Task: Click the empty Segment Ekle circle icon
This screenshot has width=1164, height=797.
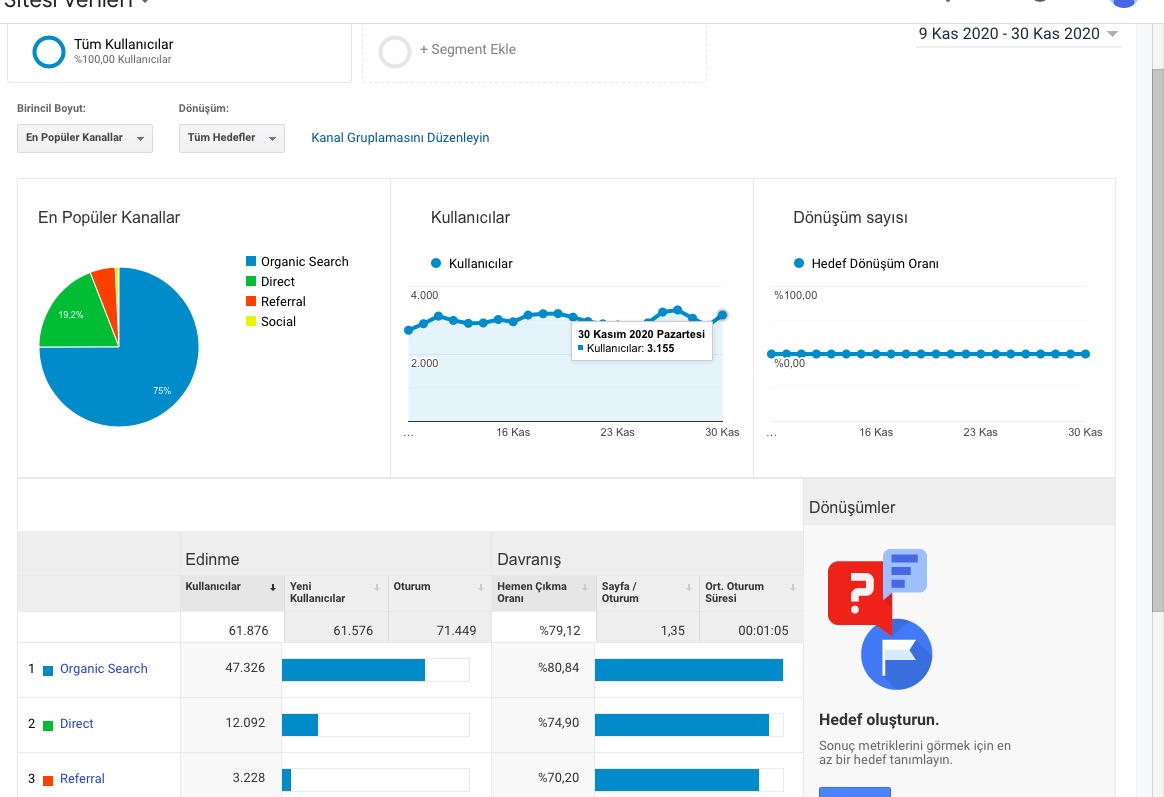Action: tap(395, 52)
